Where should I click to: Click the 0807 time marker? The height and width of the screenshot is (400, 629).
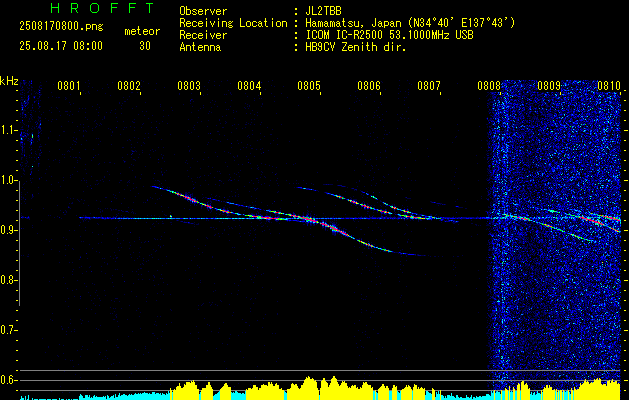429,85
